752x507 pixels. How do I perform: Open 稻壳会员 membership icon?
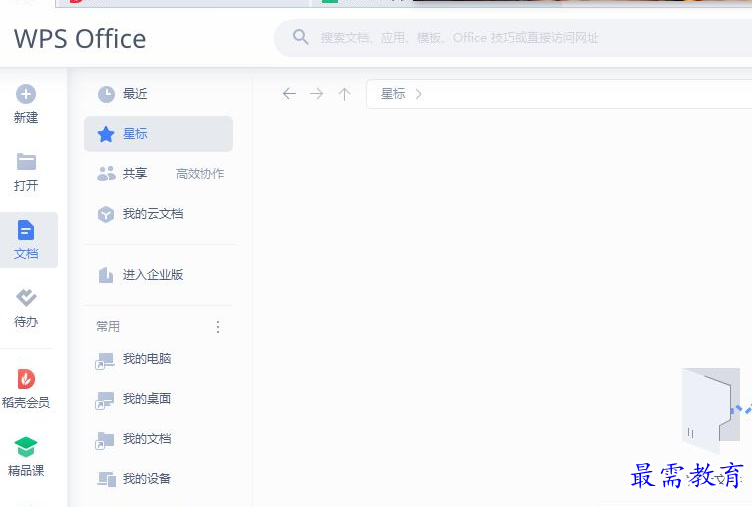pyautogui.click(x=26, y=379)
